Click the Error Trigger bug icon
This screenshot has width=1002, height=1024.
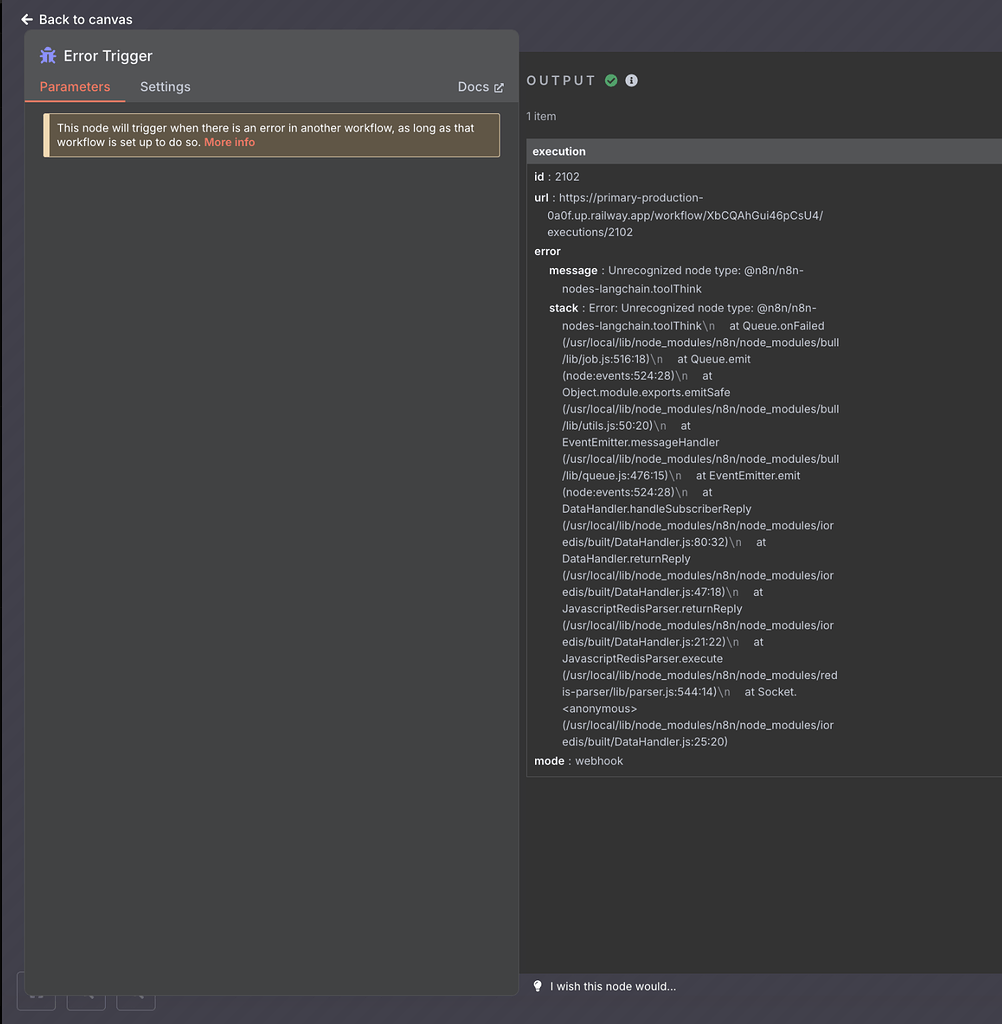click(x=47, y=56)
